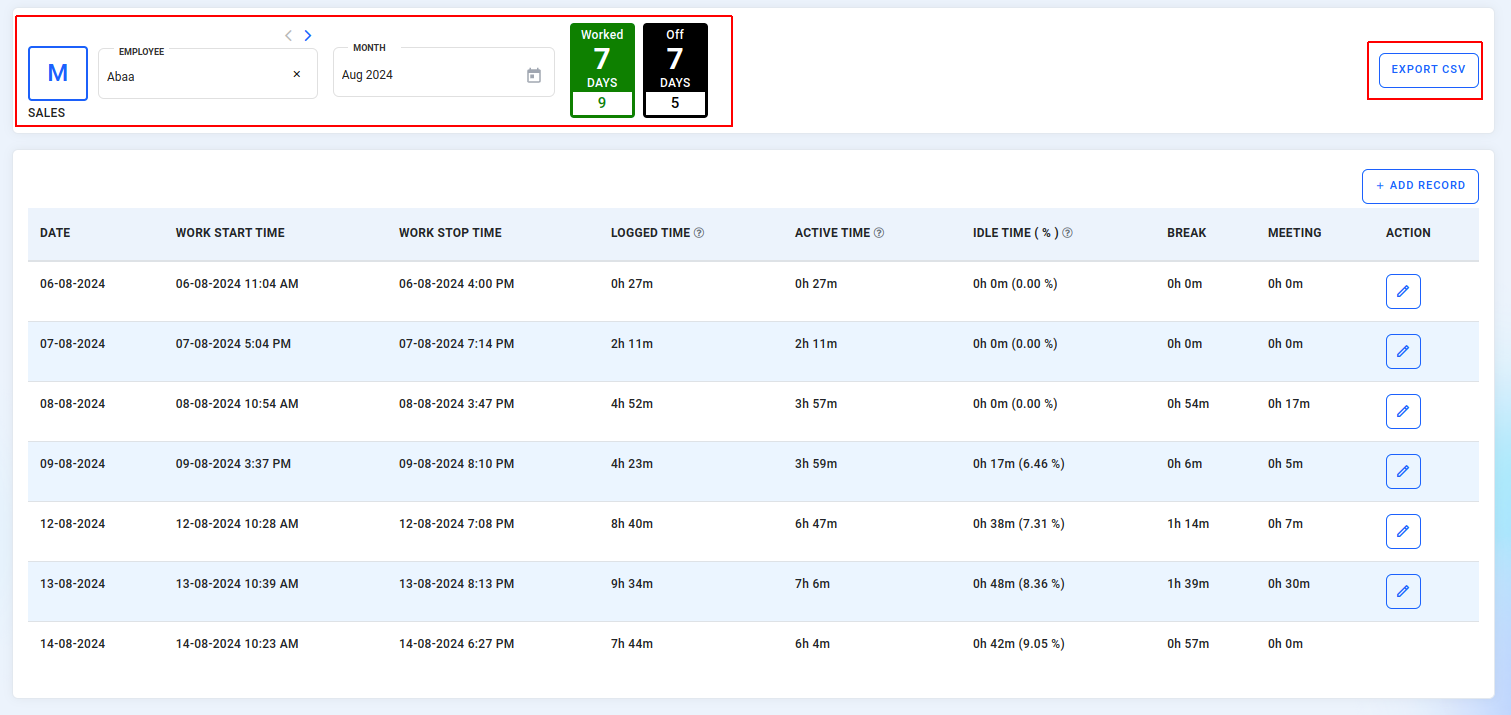Open the Month field Aug 2024
Viewport: 1511px width, 715px height.
pyautogui.click(x=444, y=74)
